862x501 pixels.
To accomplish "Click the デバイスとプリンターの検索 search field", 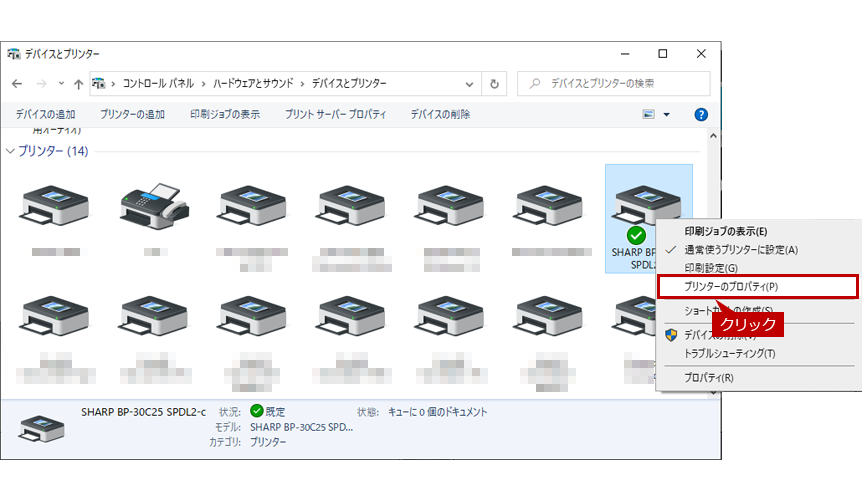I will (x=614, y=84).
